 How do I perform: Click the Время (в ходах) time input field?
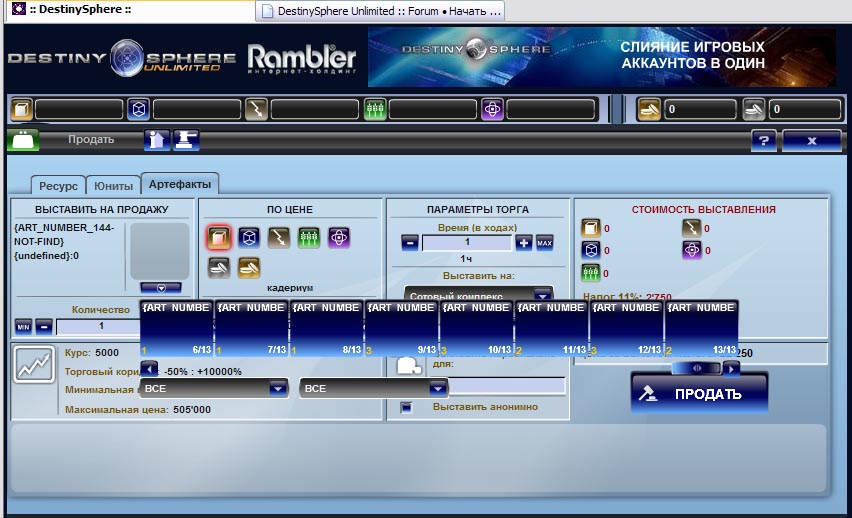(467, 242)
